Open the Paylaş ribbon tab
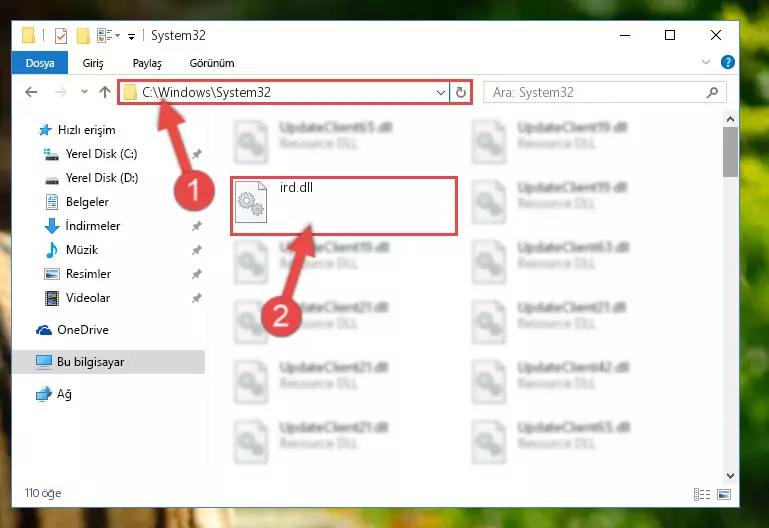The width and height of the screenshot is (769, 528). 147,63
